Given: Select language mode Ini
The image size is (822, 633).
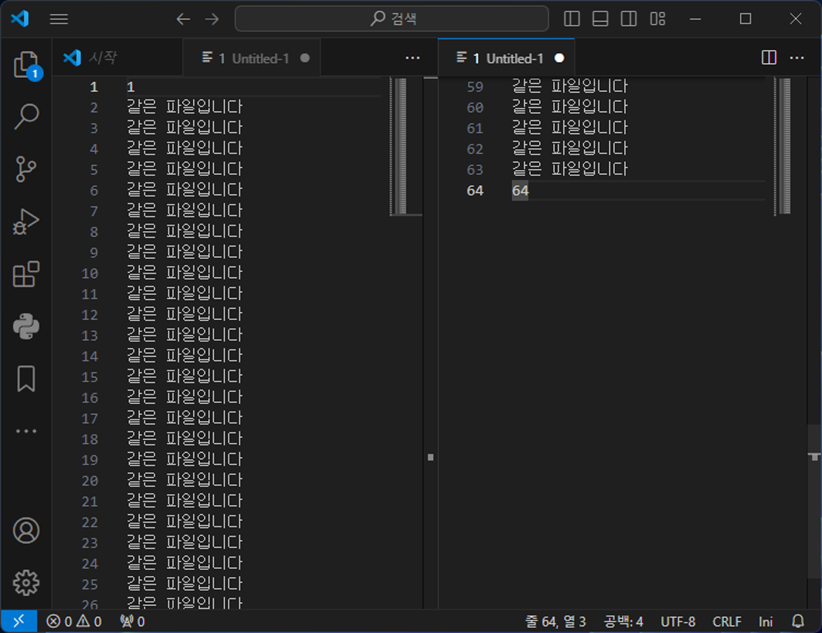Looking at the screenshot, I should coord(765,621).
